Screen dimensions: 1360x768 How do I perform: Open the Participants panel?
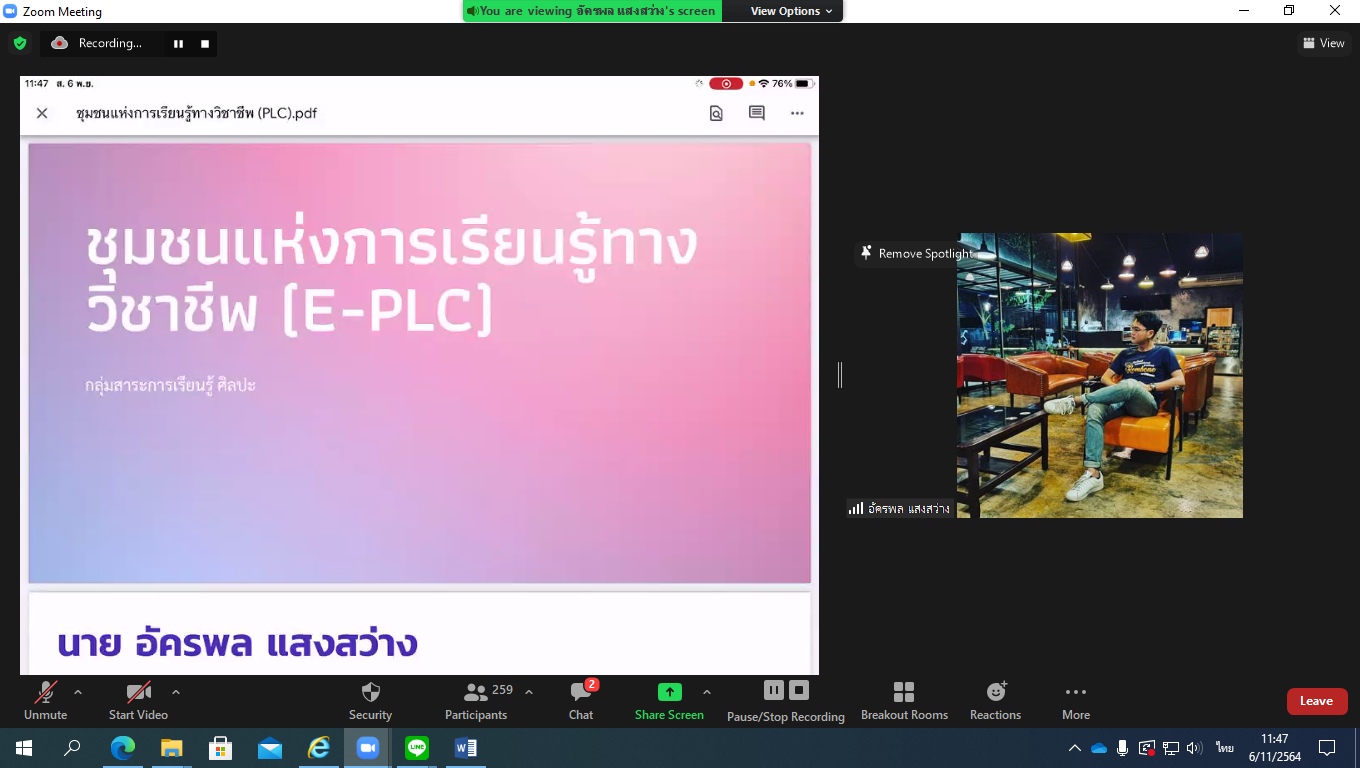[x=476, y=700]
